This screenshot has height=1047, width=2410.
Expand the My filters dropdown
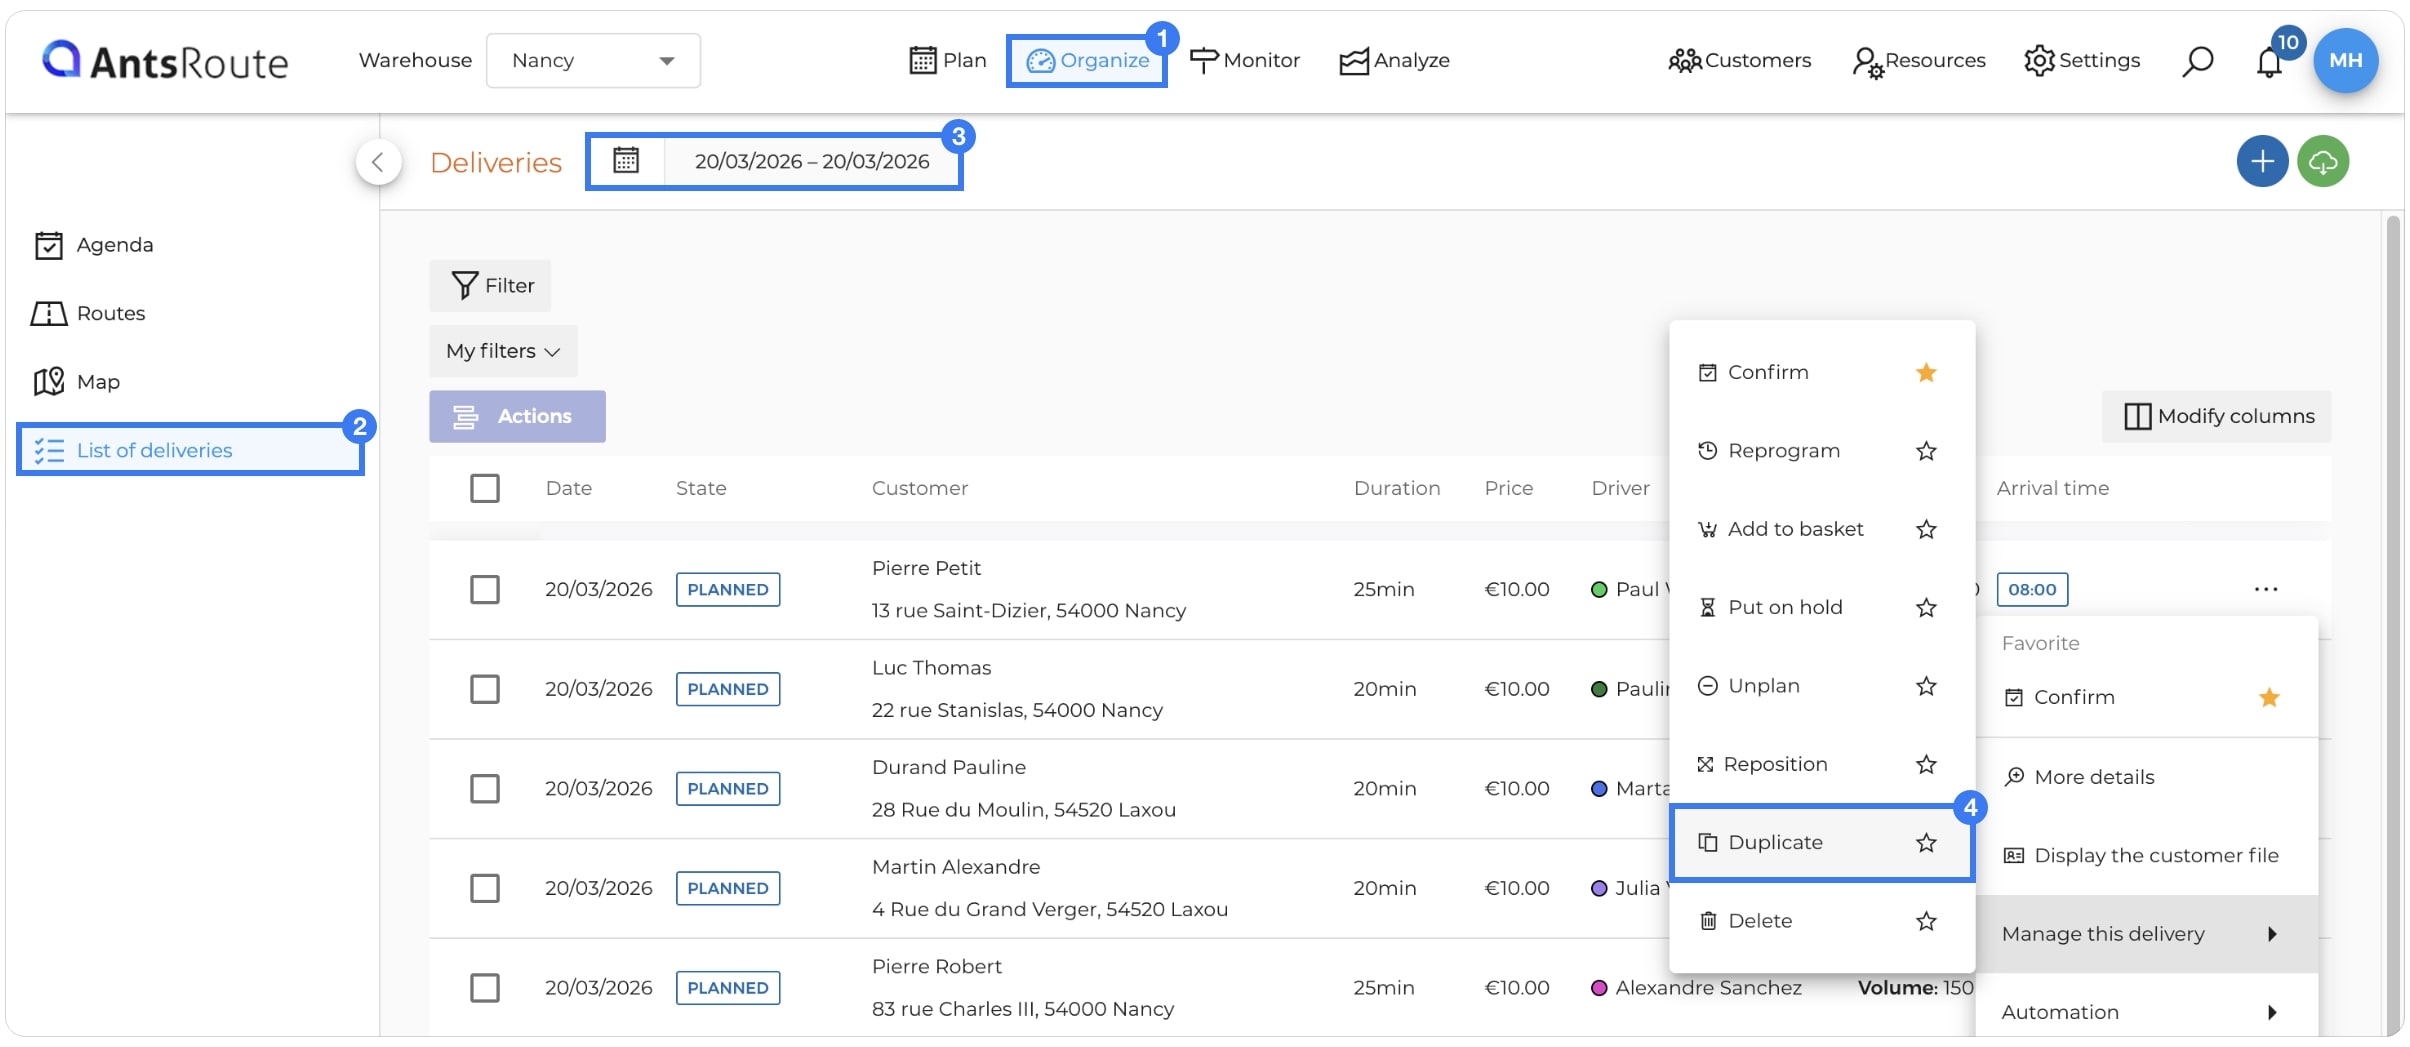pos(503,351)
